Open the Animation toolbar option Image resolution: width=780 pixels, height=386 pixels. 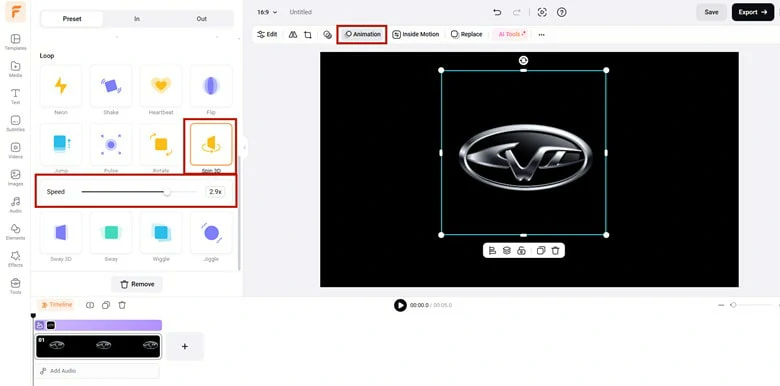tap(362, 34)
